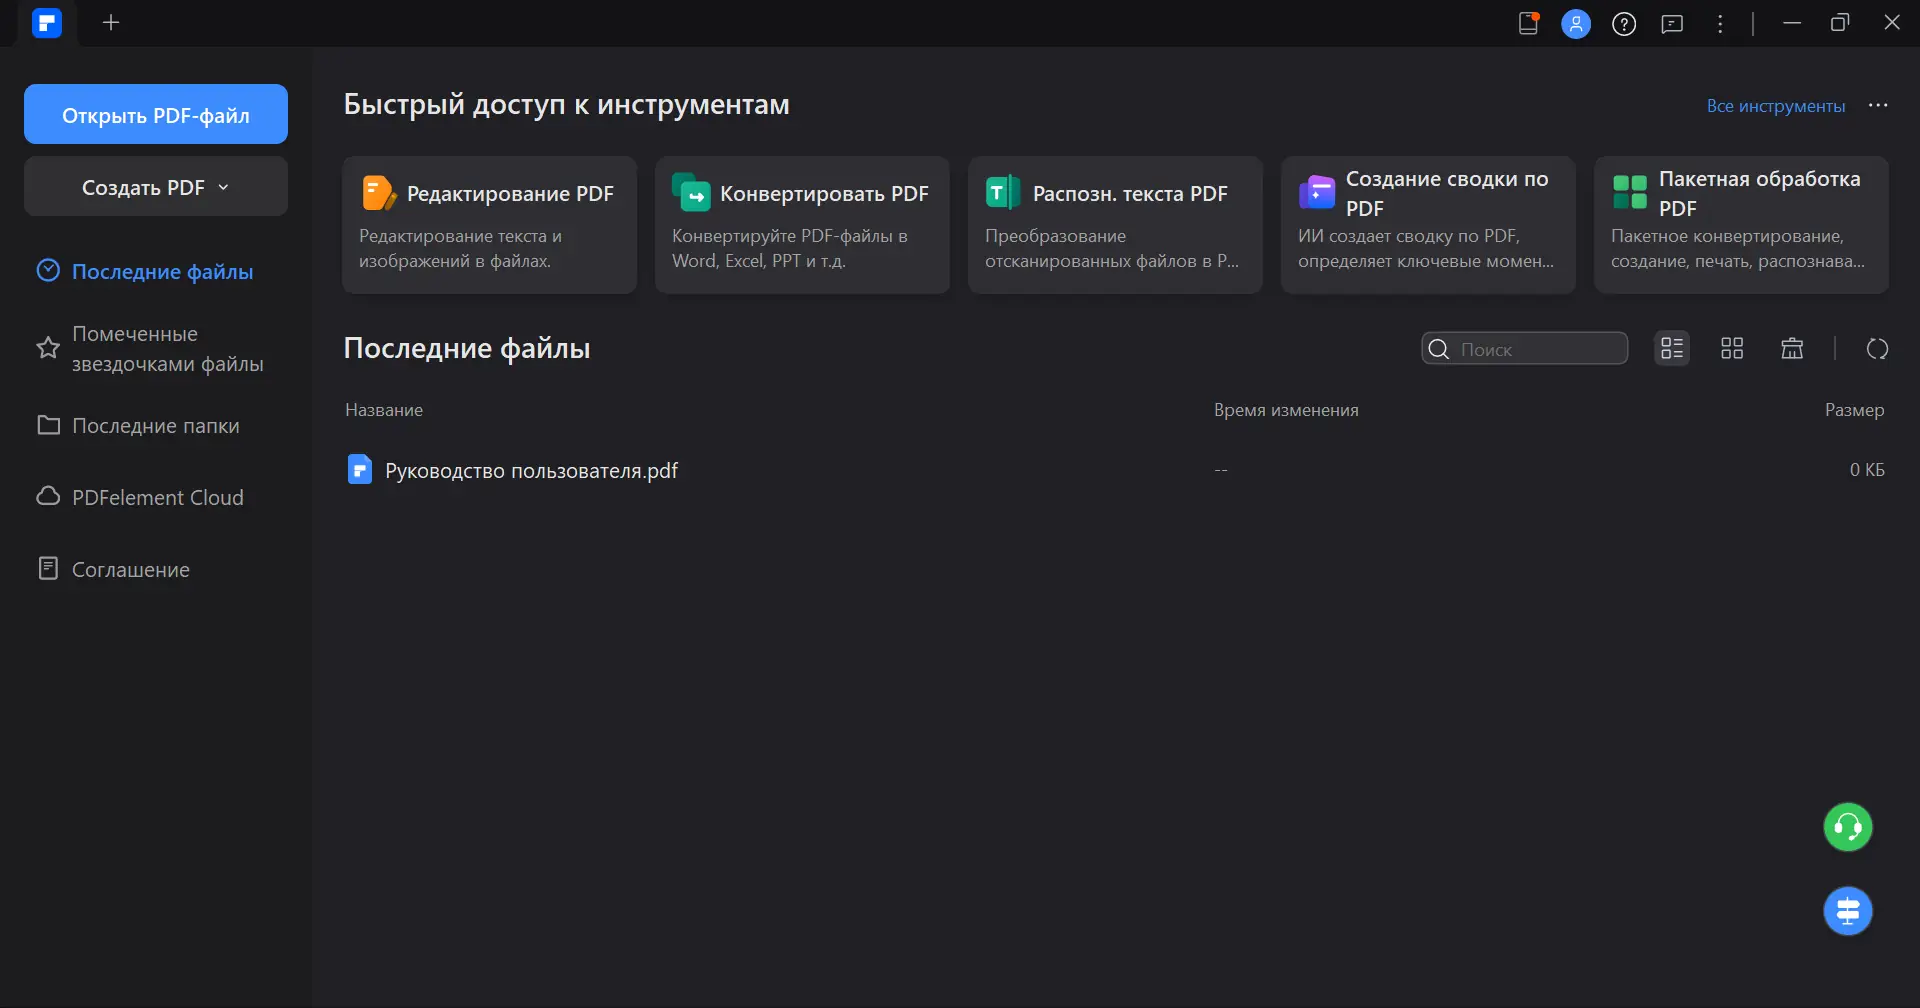1920x1008 pixels.
Task: Open the Редактирование PDF tool card
Action: pyautogui.click(x=489, y=224)
